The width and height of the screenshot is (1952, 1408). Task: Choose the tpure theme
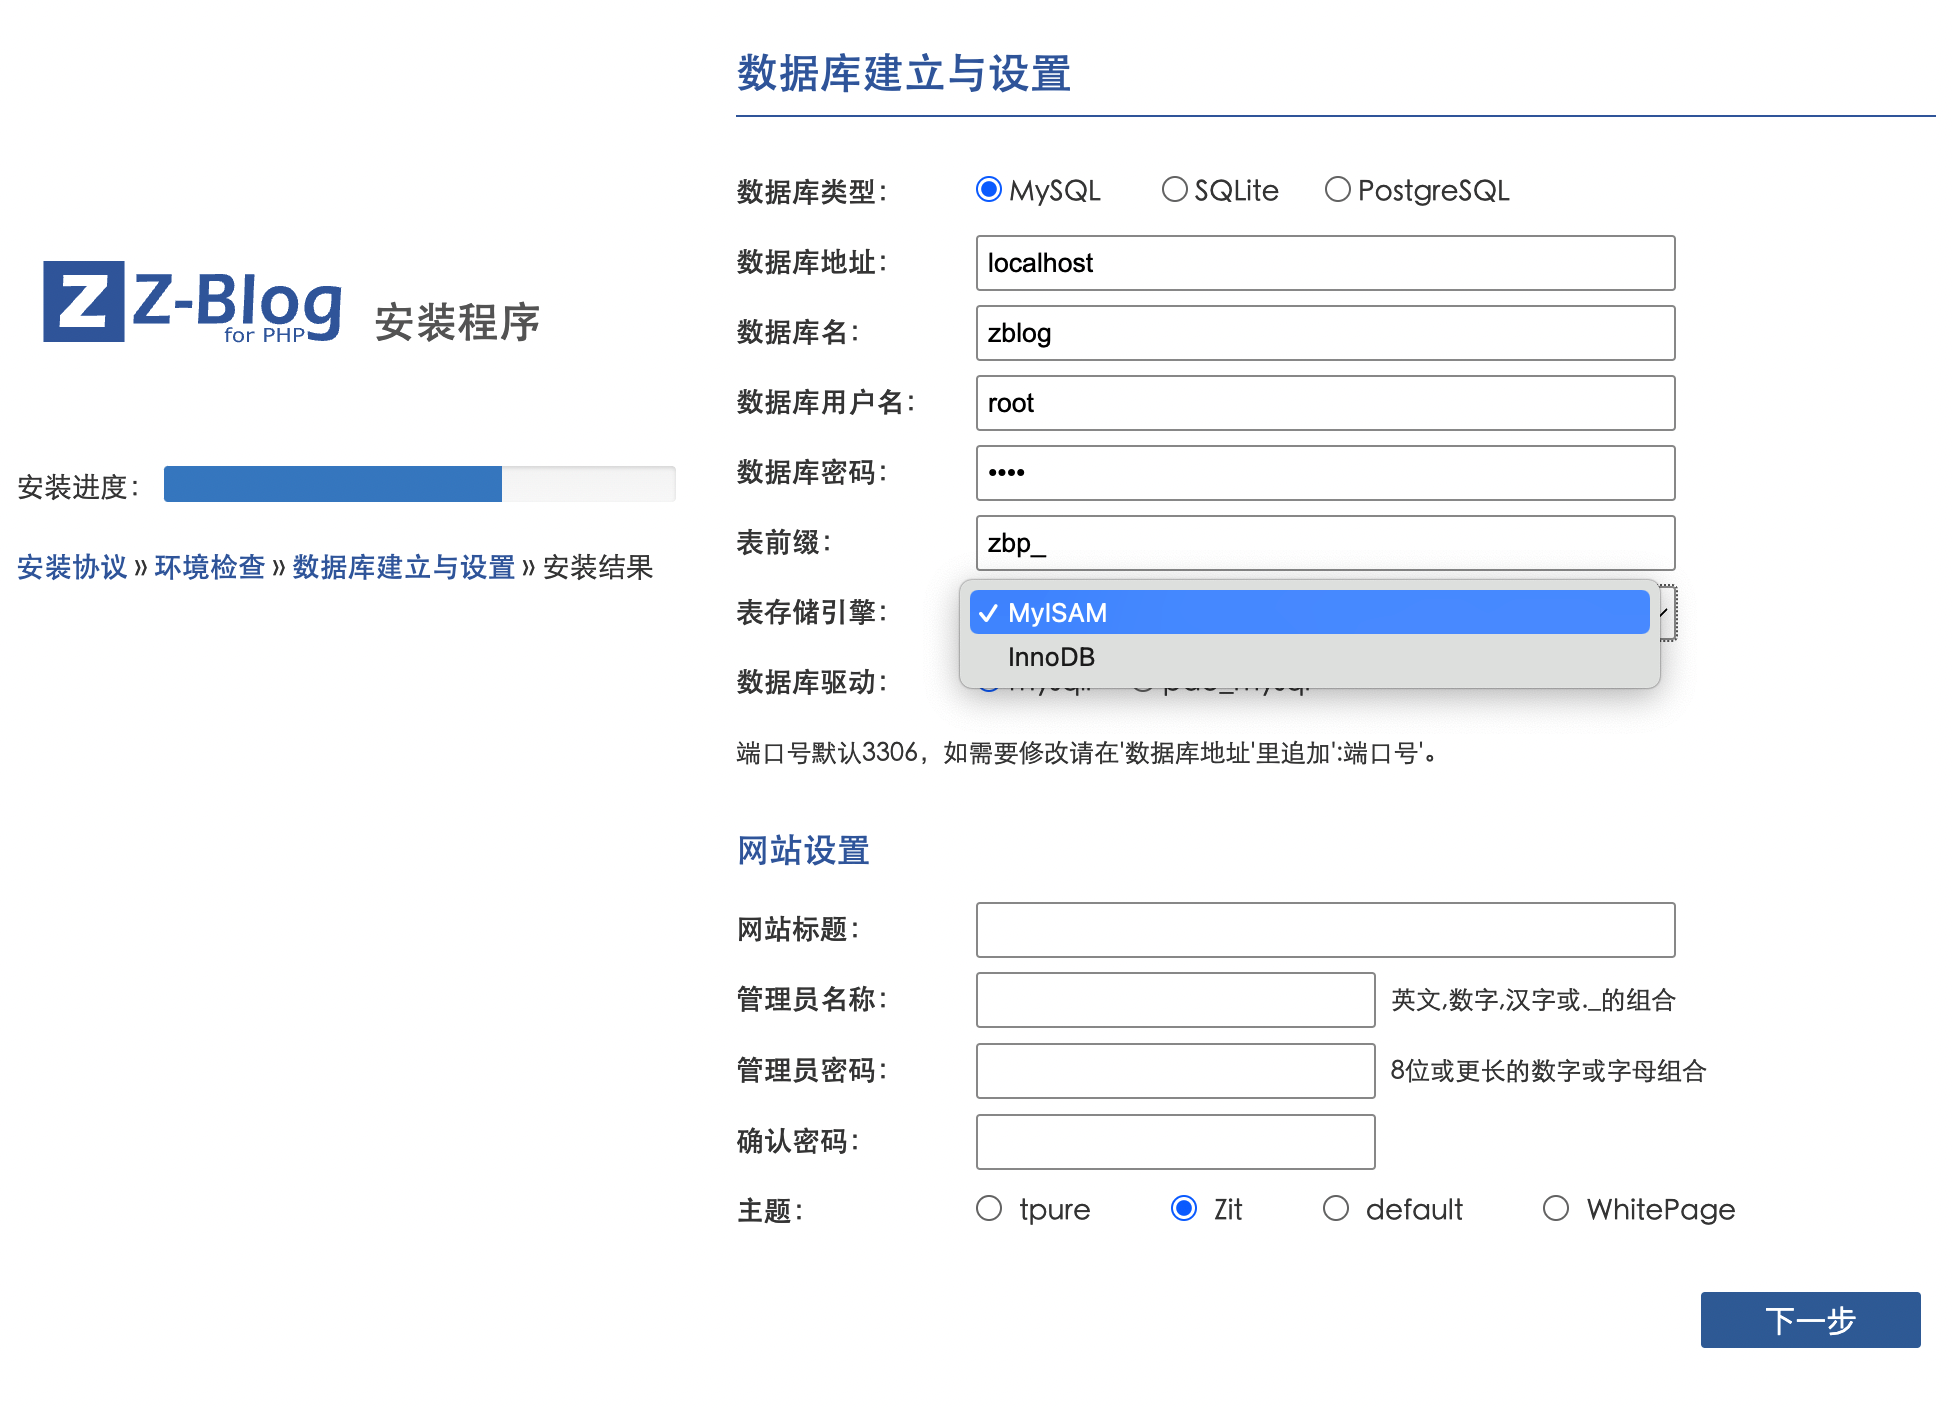tap(989, 1208)
